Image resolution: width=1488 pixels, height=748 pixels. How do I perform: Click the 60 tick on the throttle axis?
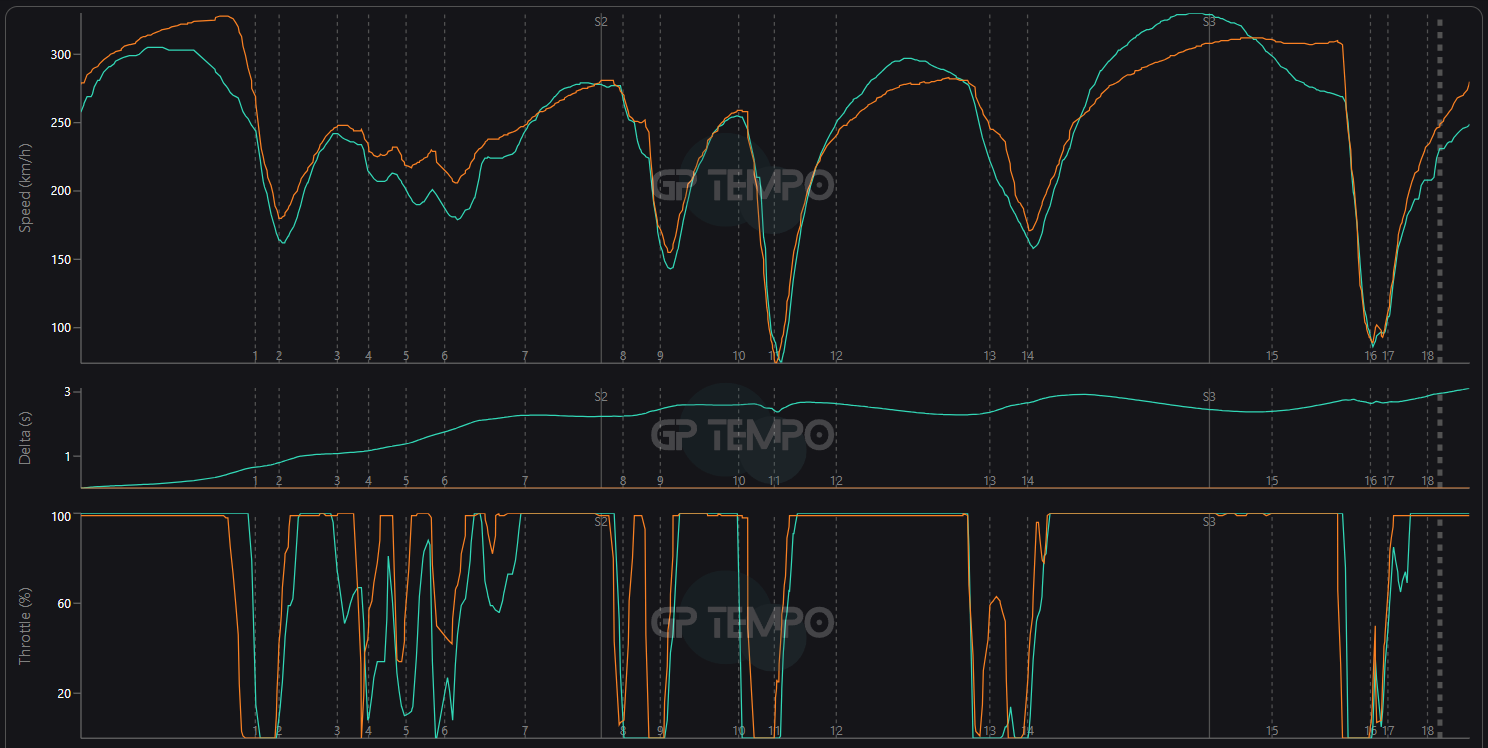pyautogui.click(x=60, y=604)
